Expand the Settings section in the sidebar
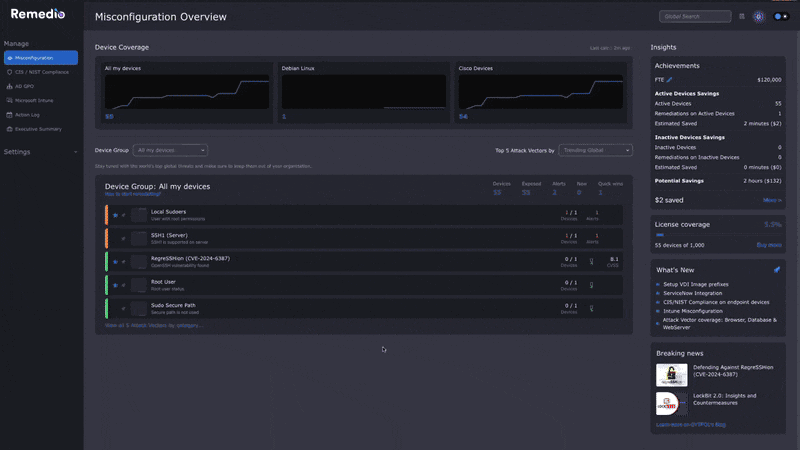This screenshot has width=800, height=450. point(41,152)
